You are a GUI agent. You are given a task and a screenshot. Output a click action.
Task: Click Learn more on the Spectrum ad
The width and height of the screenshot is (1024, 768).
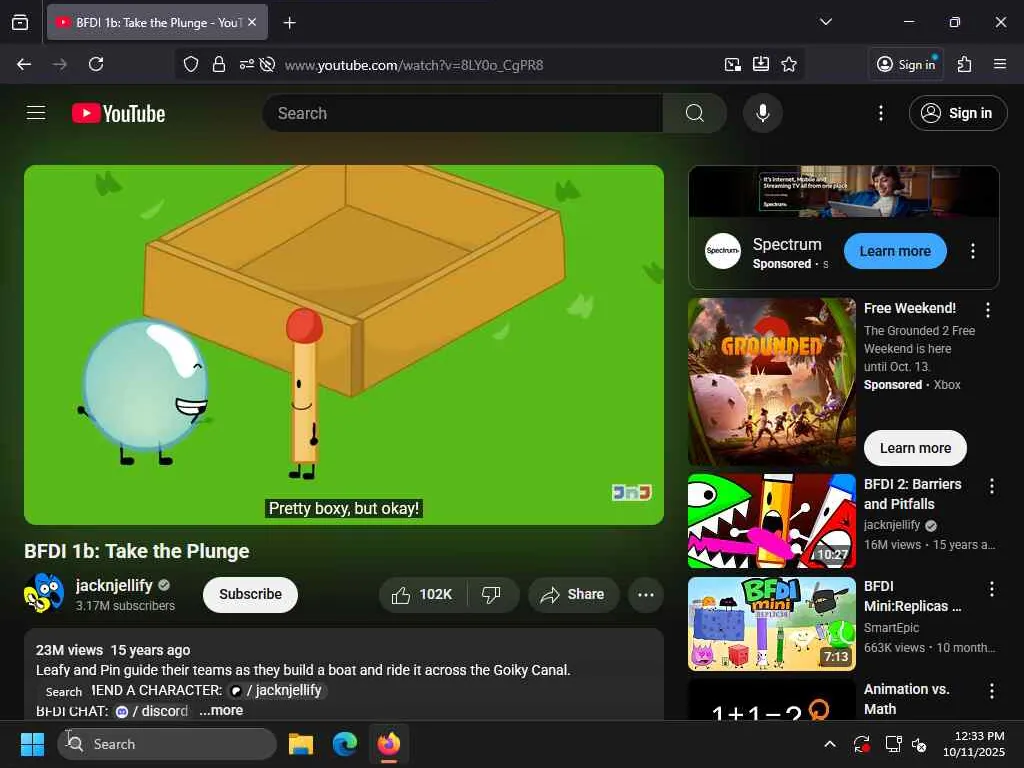pyautogui.click(x=895, y=251)
